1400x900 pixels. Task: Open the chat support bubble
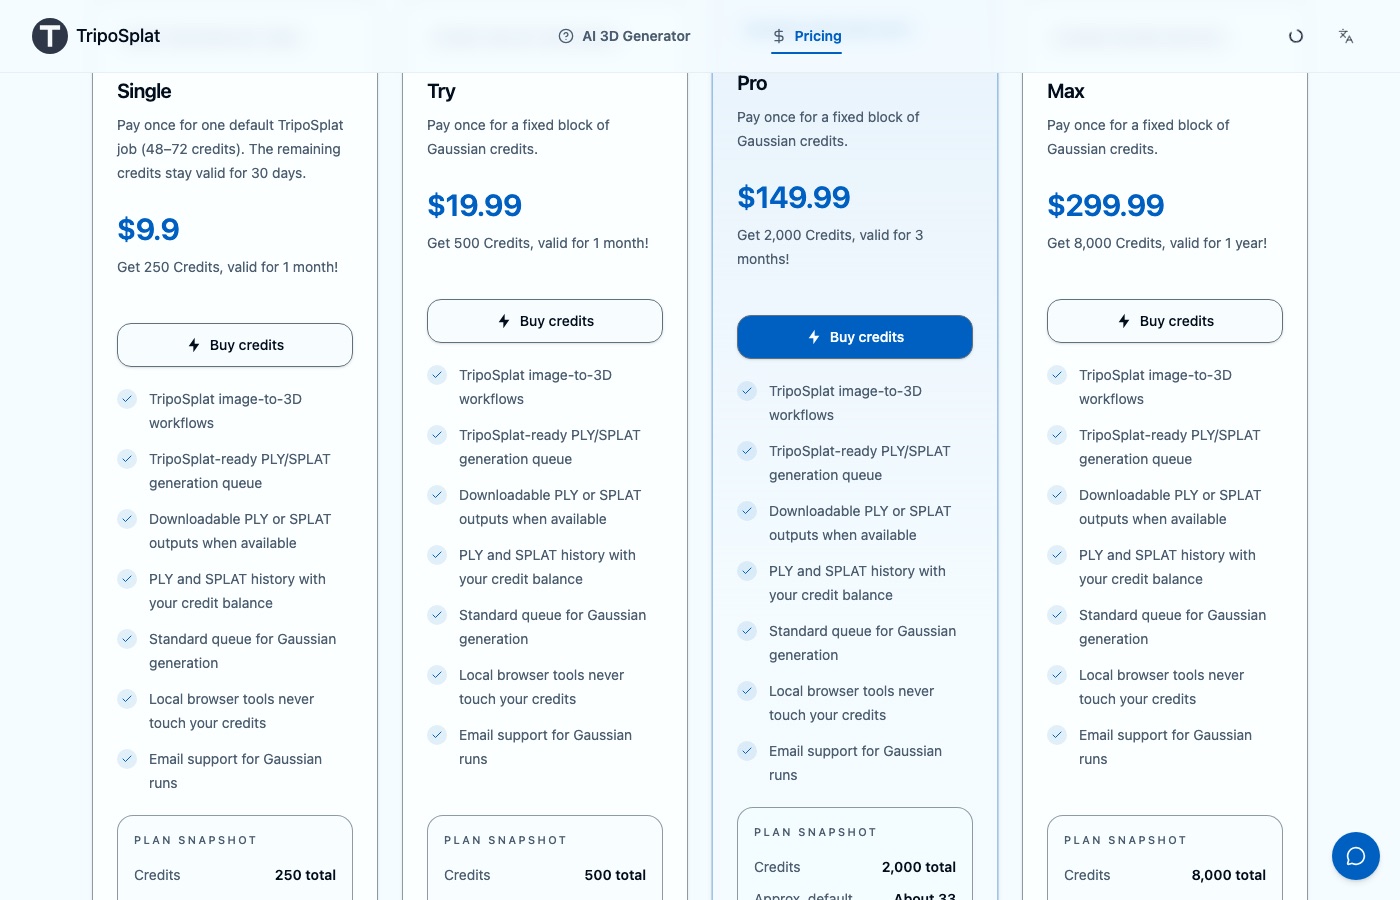click(x=1356, y=856)
